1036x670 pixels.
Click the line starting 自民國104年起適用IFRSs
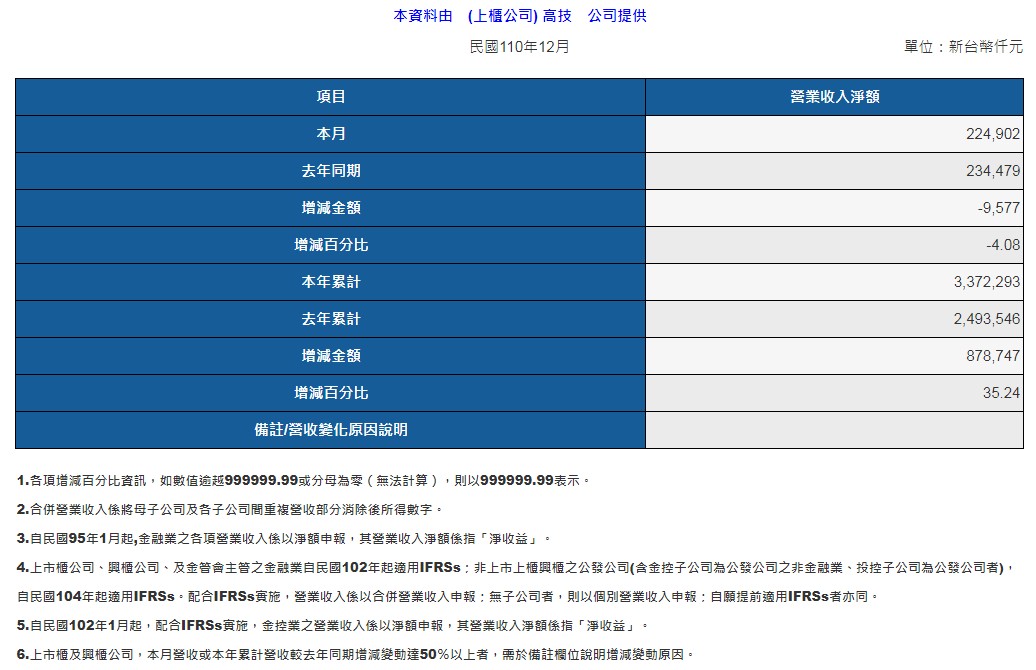coord(449,597)
